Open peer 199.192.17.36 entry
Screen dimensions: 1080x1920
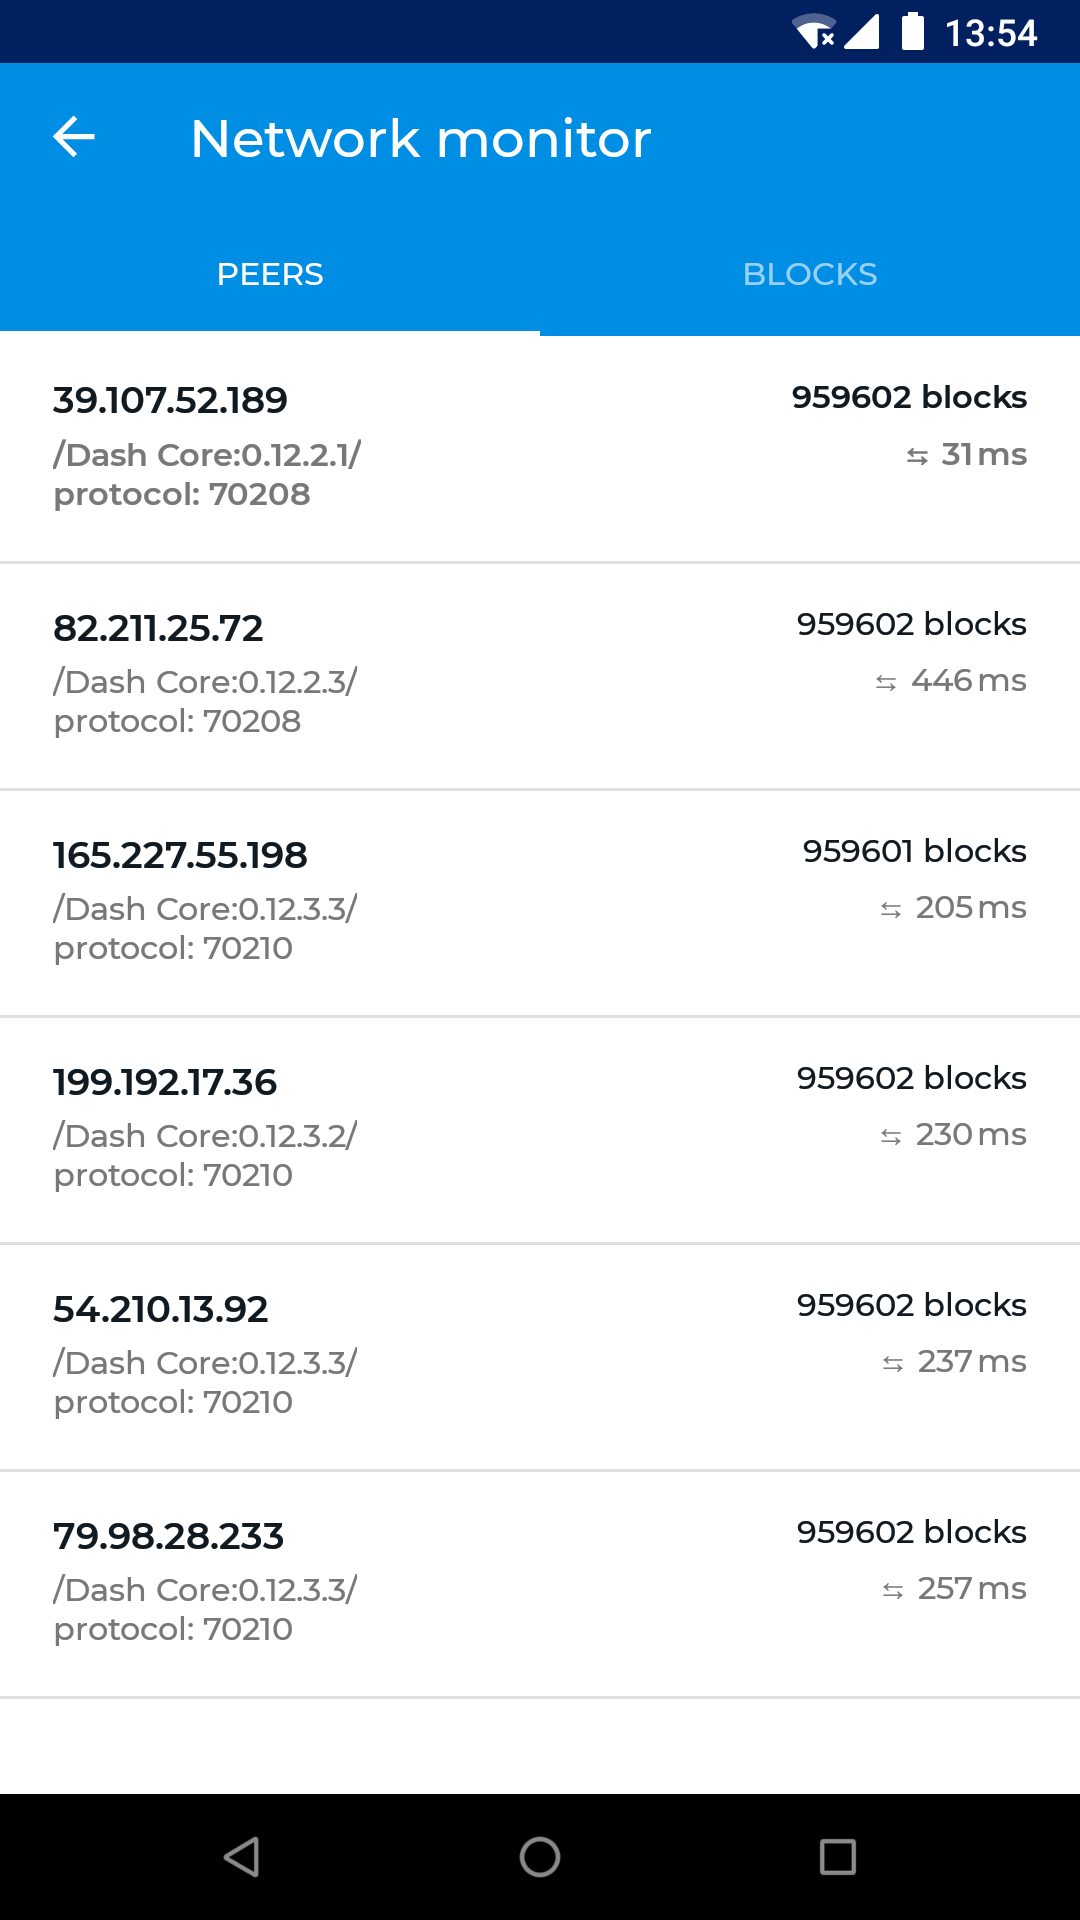pyautogui.click(x=165, y=1082)
